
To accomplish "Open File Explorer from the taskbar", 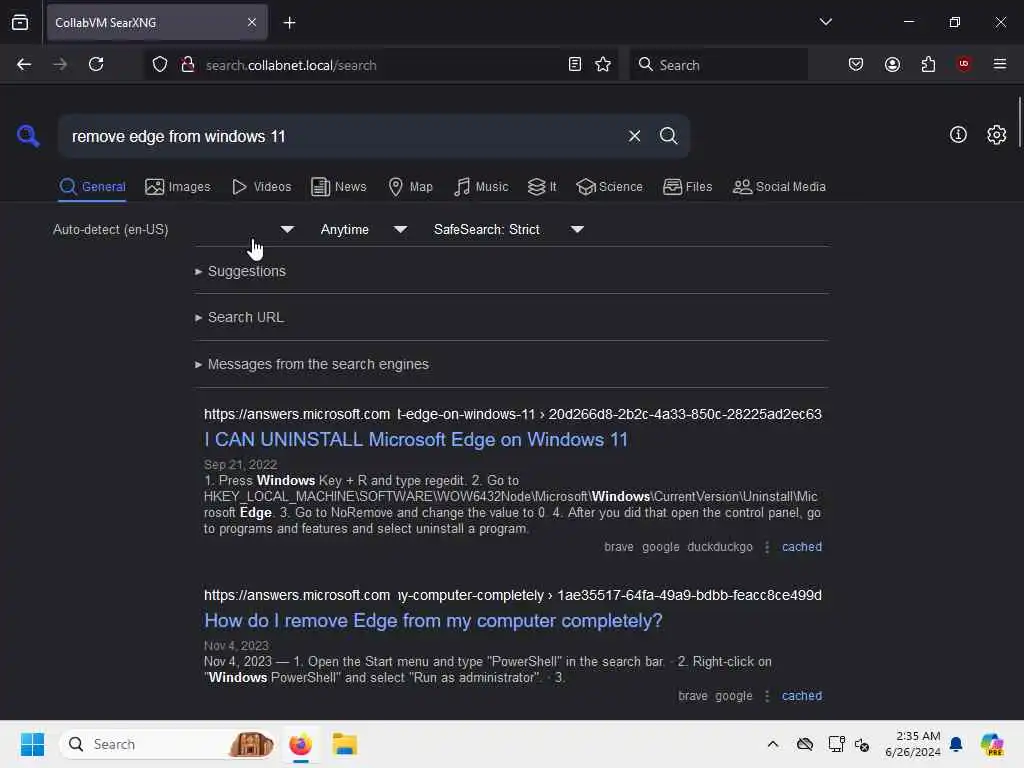I will pos(344,744).
